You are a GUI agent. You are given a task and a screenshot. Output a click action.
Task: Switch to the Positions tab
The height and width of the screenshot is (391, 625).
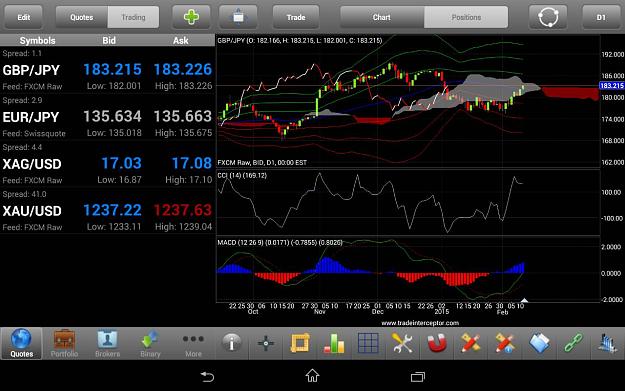(x=466, y=17)
